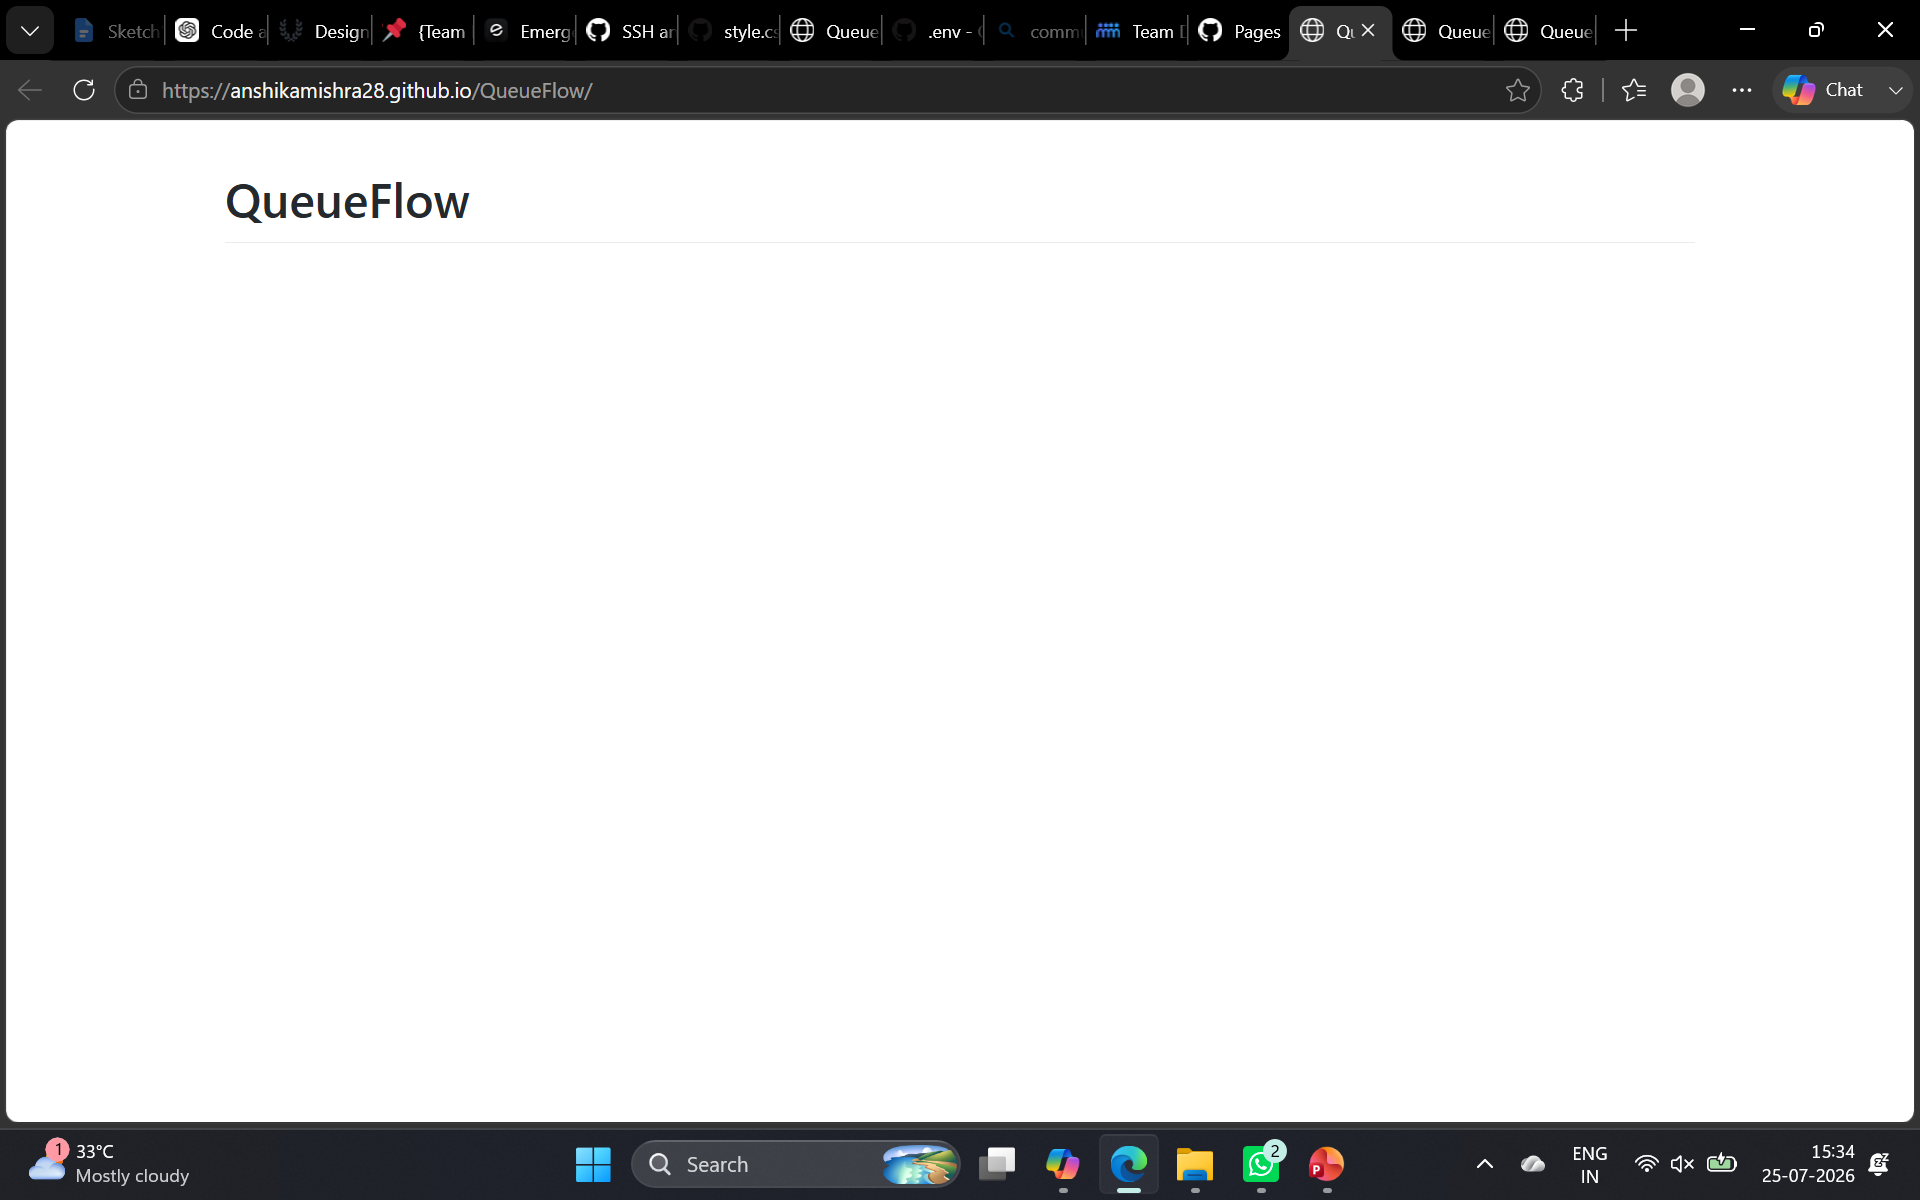1920x1200 pixels.
Task: Open WhatsApp on taskbar
Action: point(1261,1164)
